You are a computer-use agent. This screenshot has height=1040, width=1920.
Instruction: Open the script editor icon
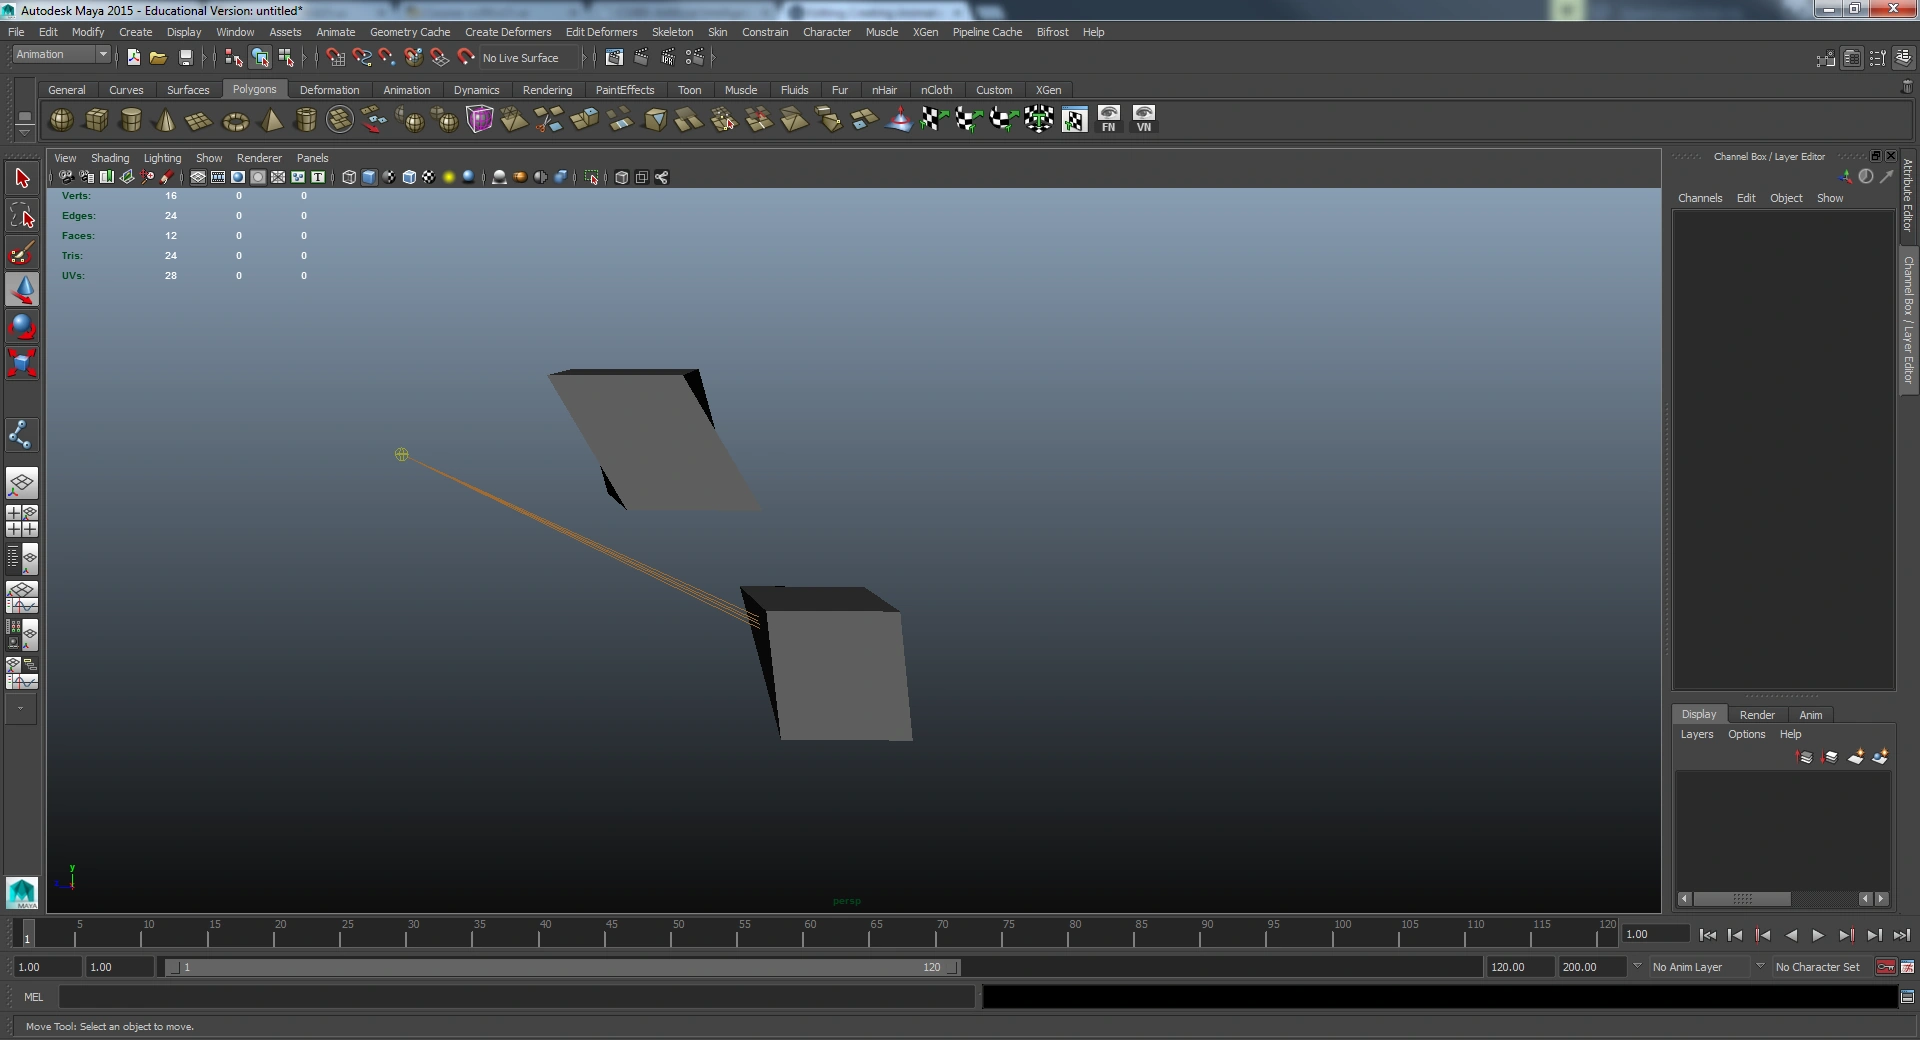[x=1907, y=997]
